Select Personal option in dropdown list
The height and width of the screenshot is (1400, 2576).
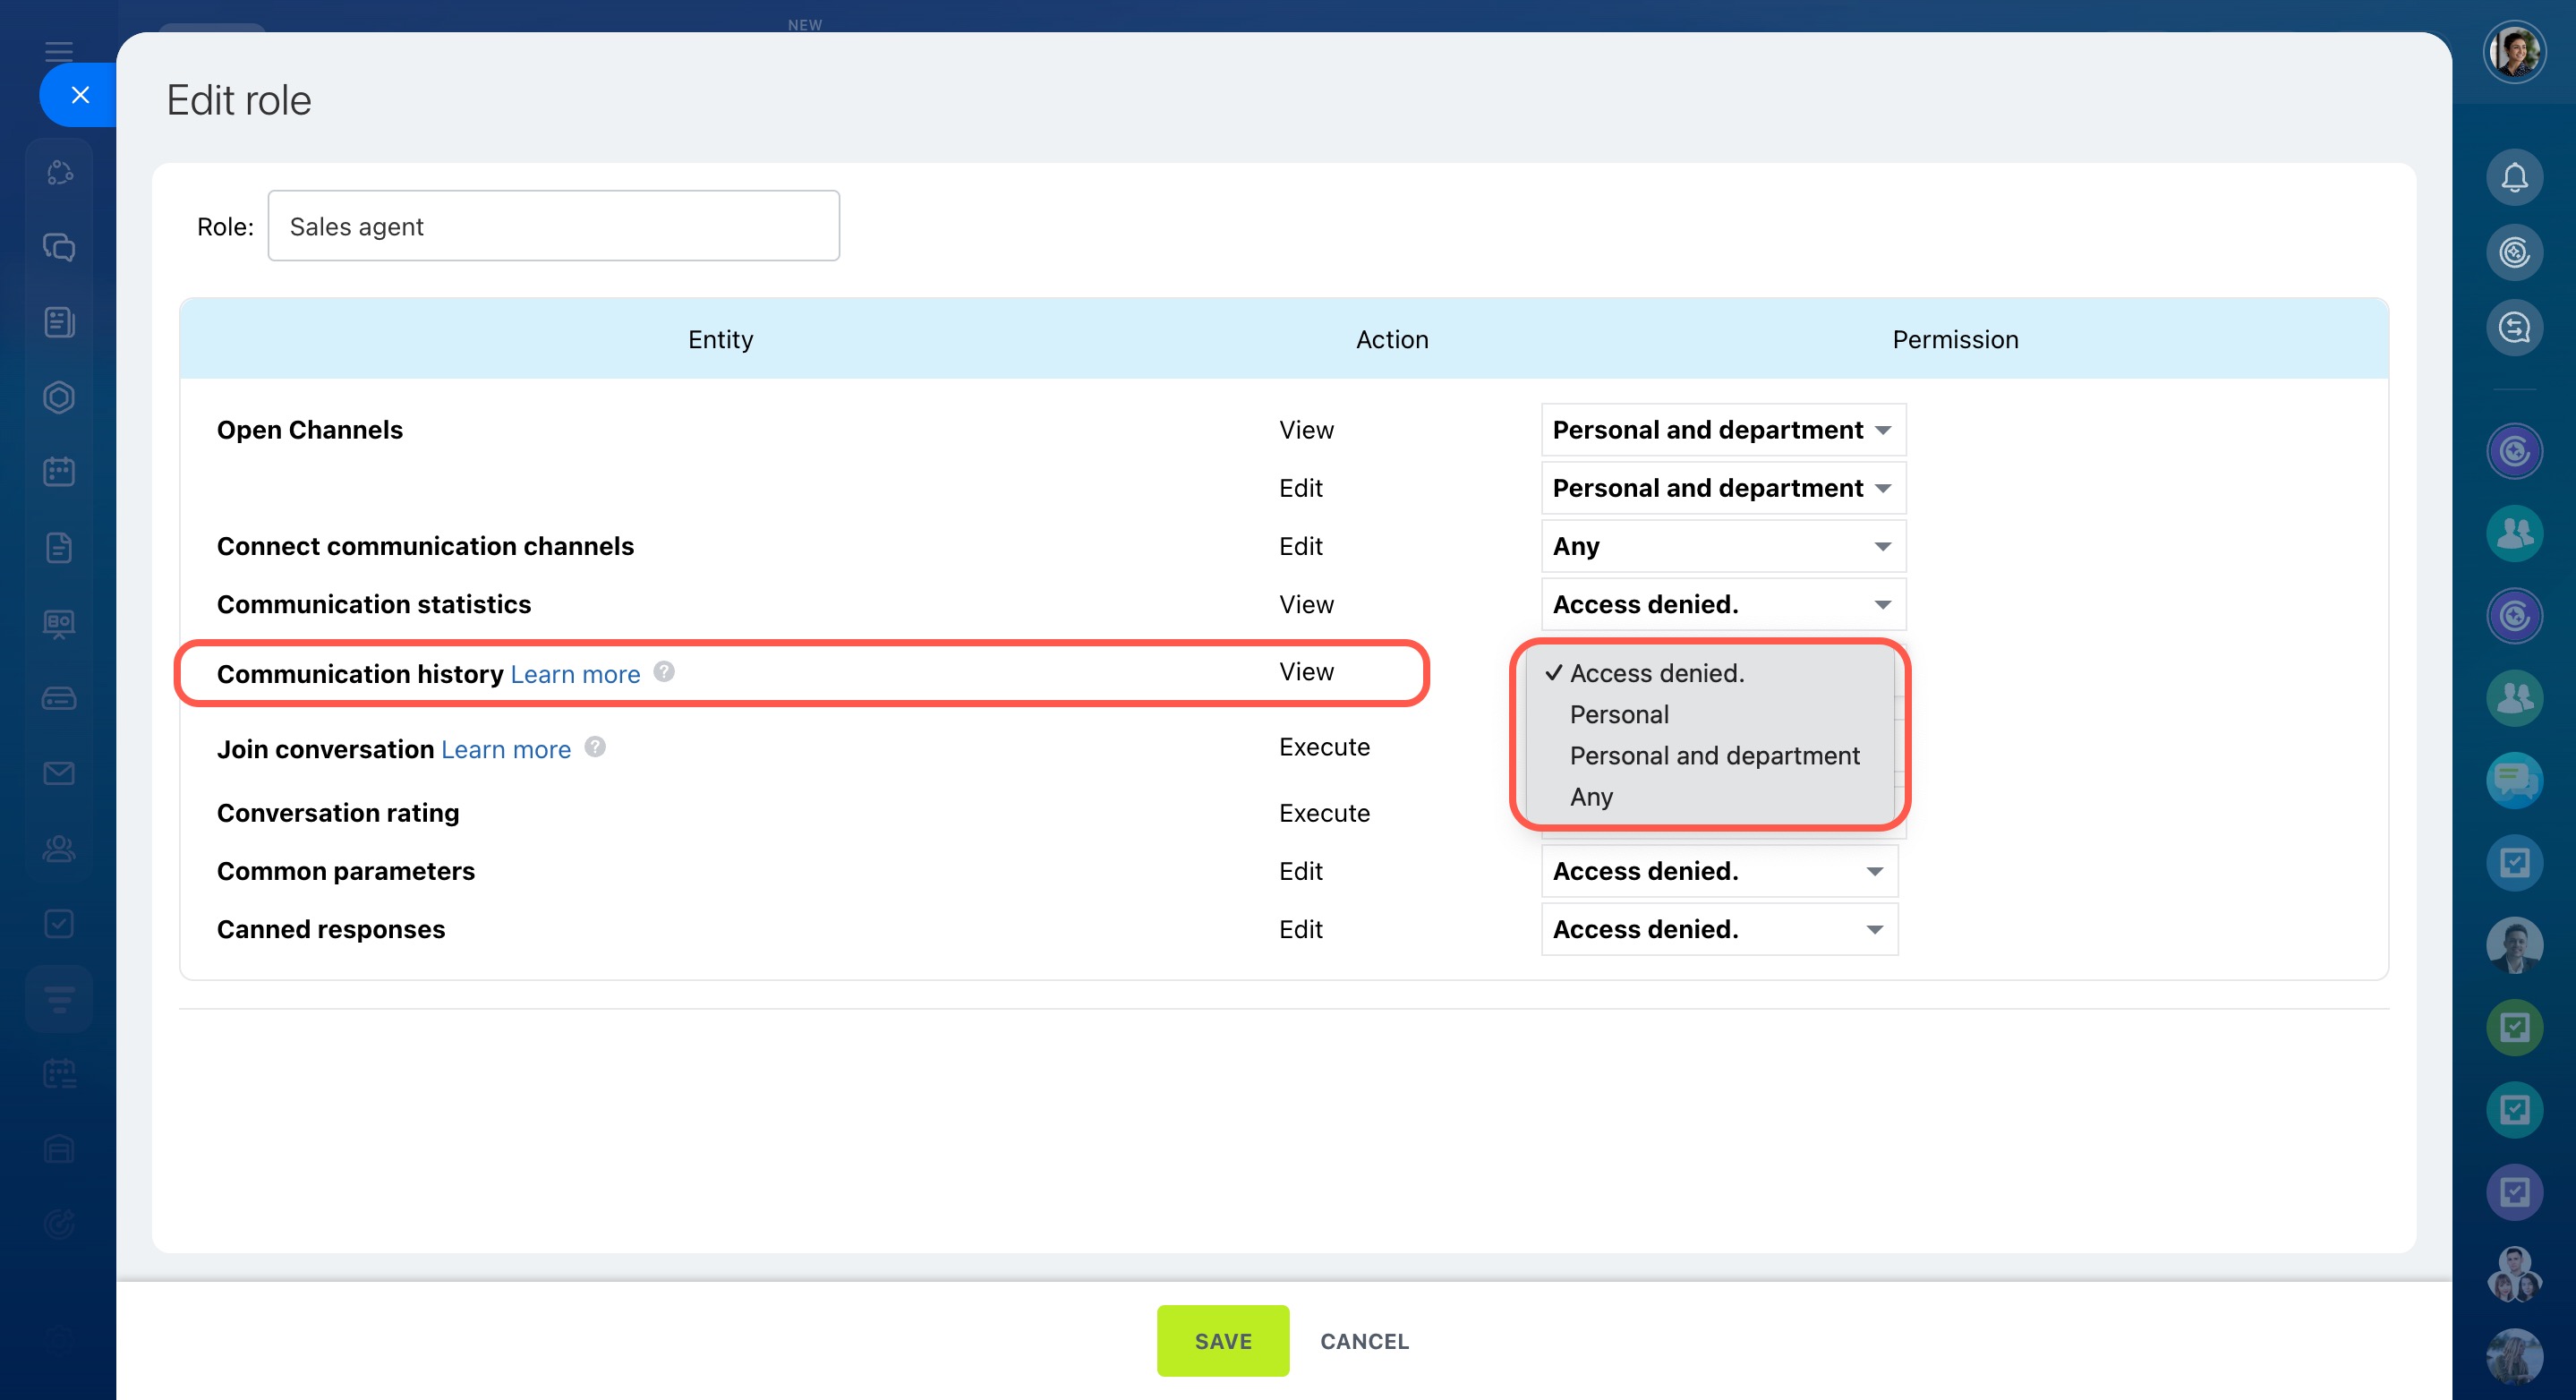[1618, 715]
